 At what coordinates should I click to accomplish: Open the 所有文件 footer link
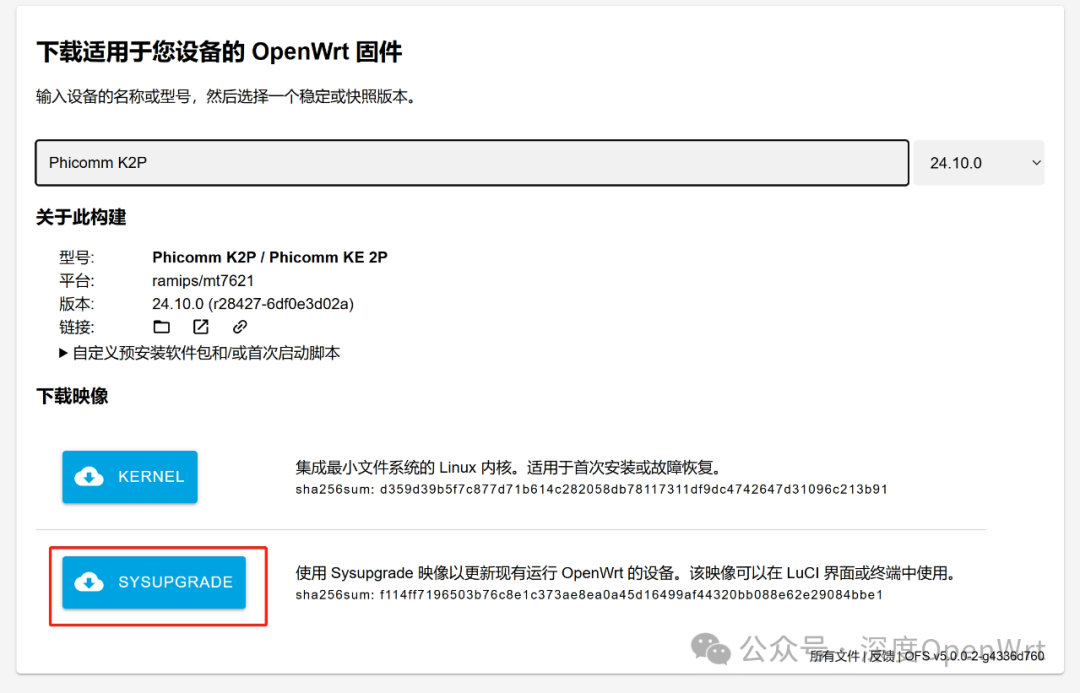(834, 657)
